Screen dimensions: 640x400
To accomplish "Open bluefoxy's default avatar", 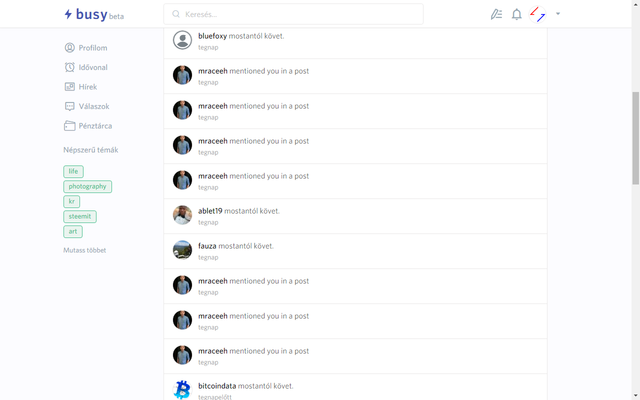I will click(x=182, y=40).
